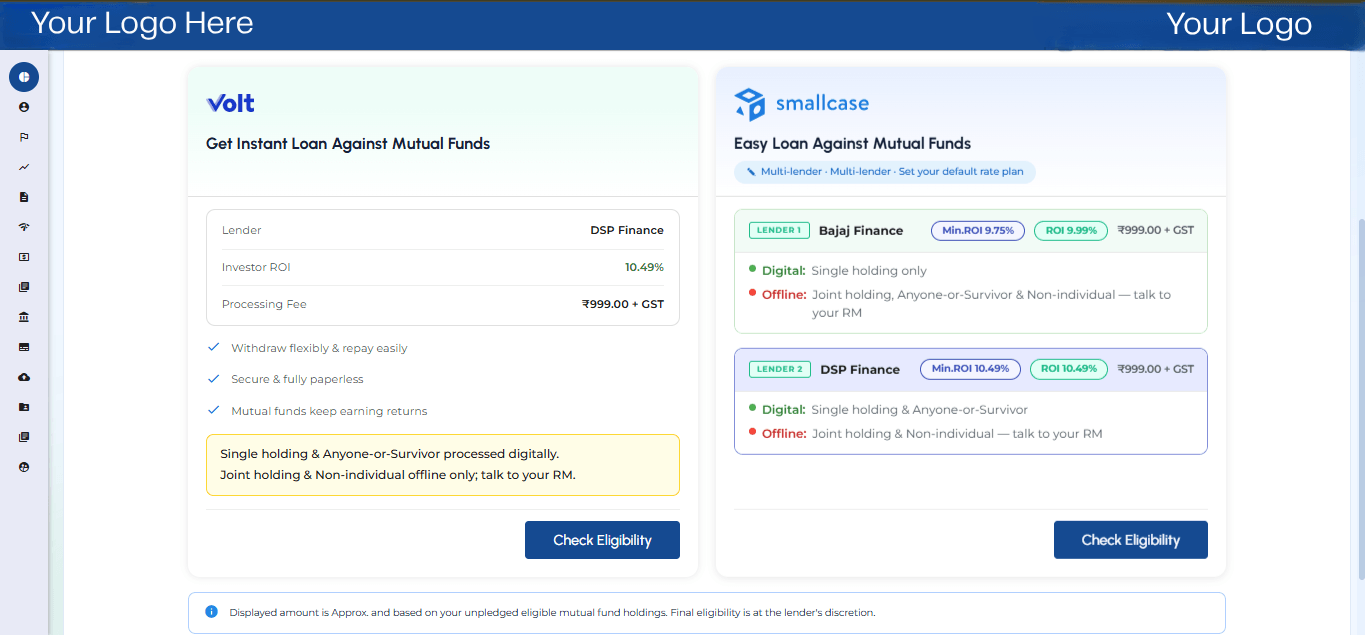The width and height of the screenshot is (1365, 635).
Task: Open the money bill sidebar icon
Action: coord(24,257)
